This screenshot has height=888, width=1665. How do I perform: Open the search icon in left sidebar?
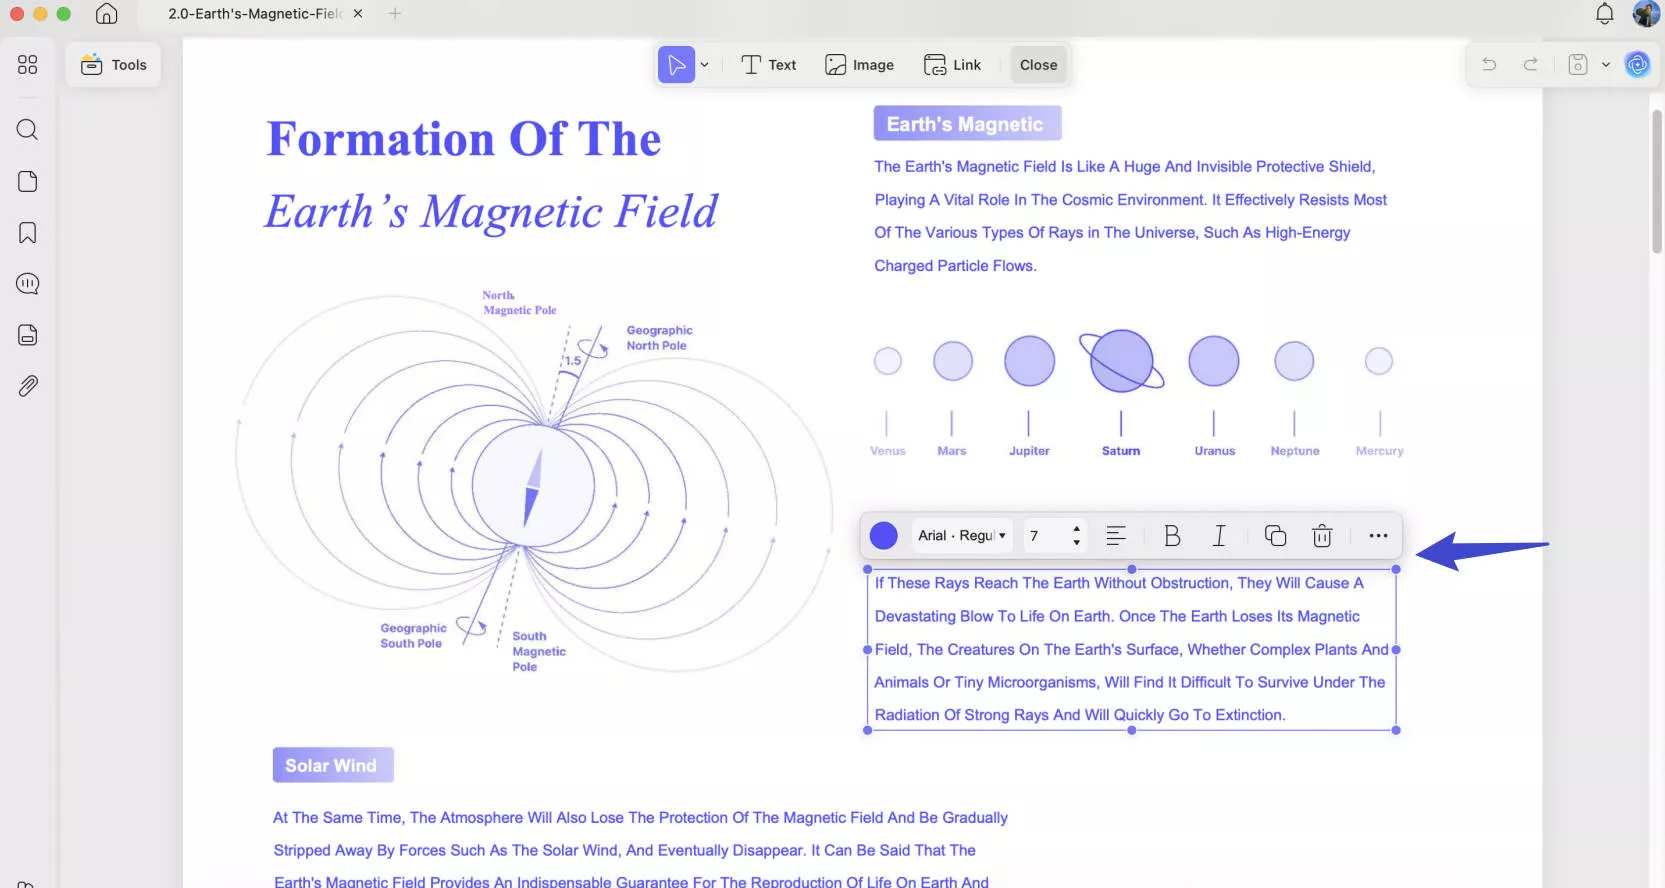point(28,130)
